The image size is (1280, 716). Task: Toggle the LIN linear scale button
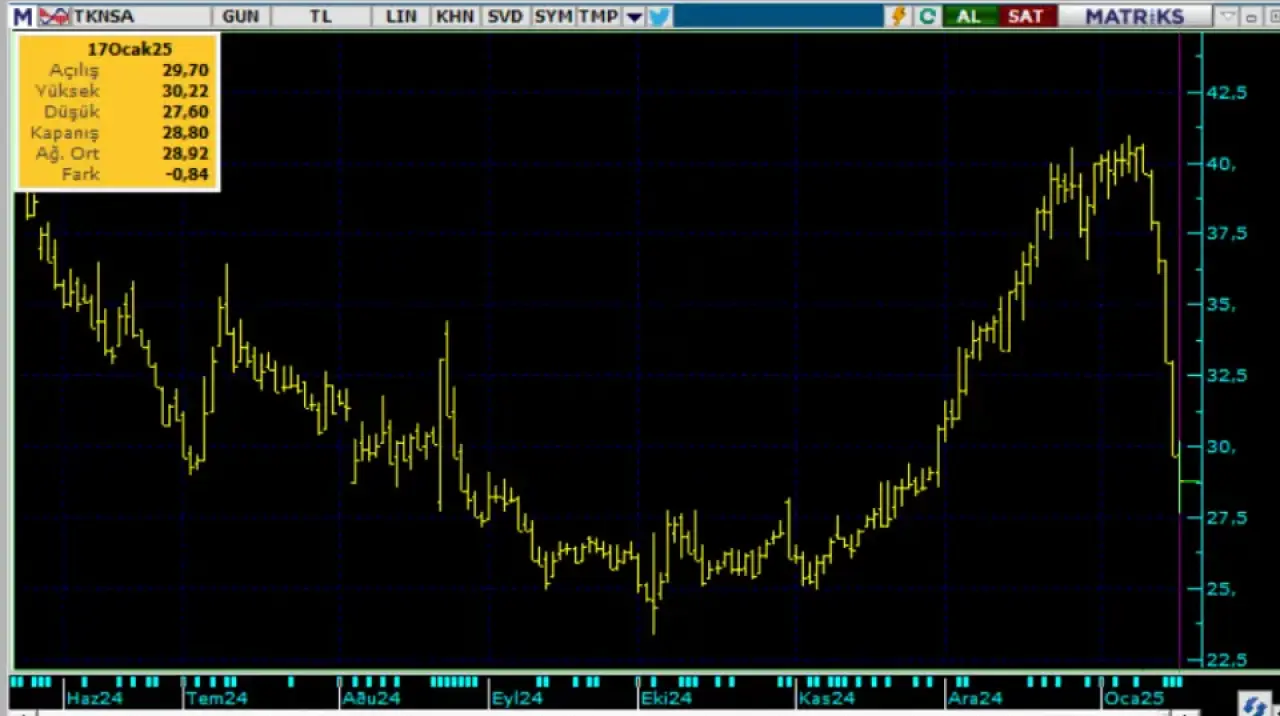(401, 16)
